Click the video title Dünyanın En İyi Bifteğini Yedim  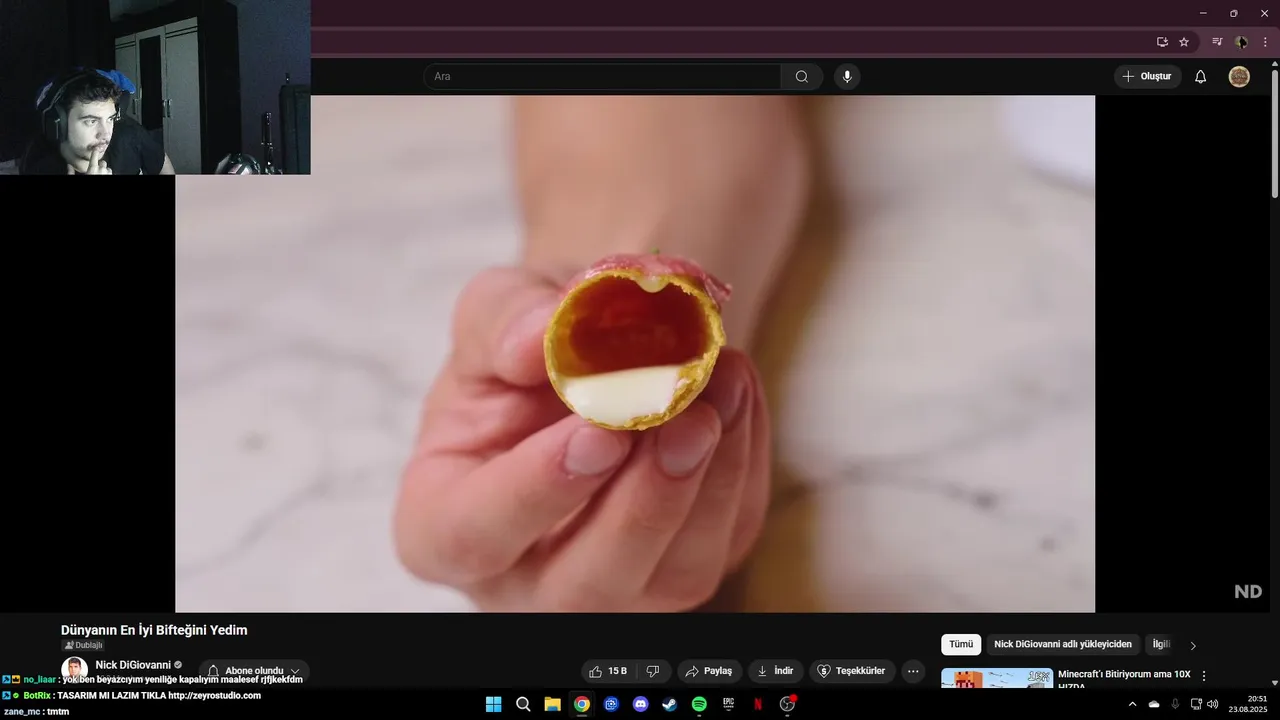154,630
